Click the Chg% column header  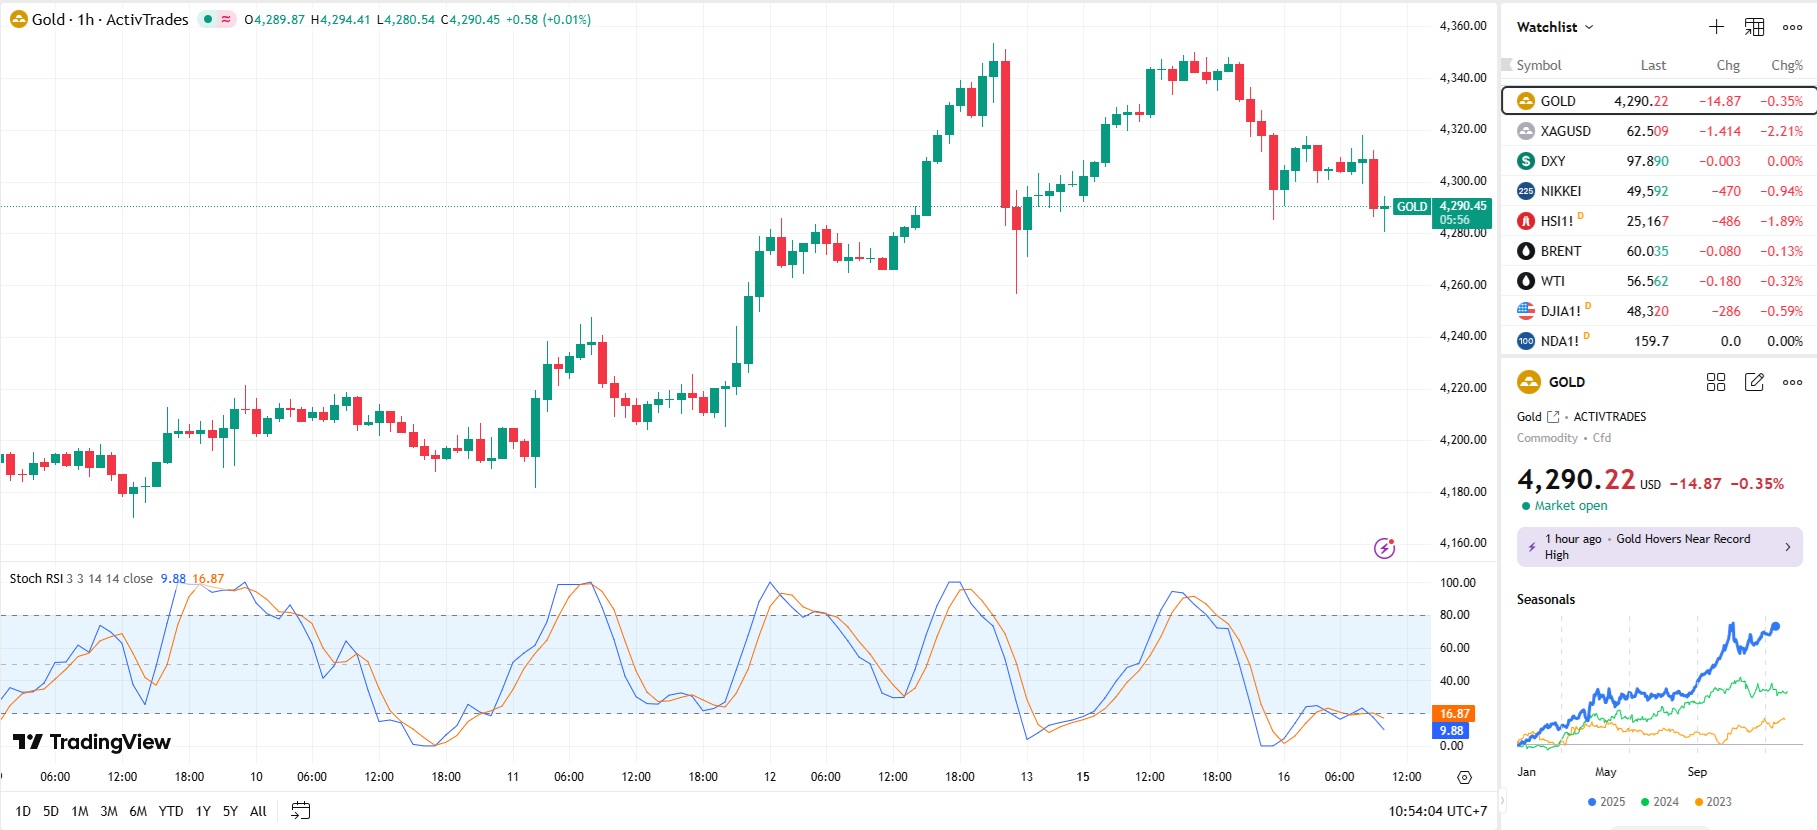[1786, 65]
